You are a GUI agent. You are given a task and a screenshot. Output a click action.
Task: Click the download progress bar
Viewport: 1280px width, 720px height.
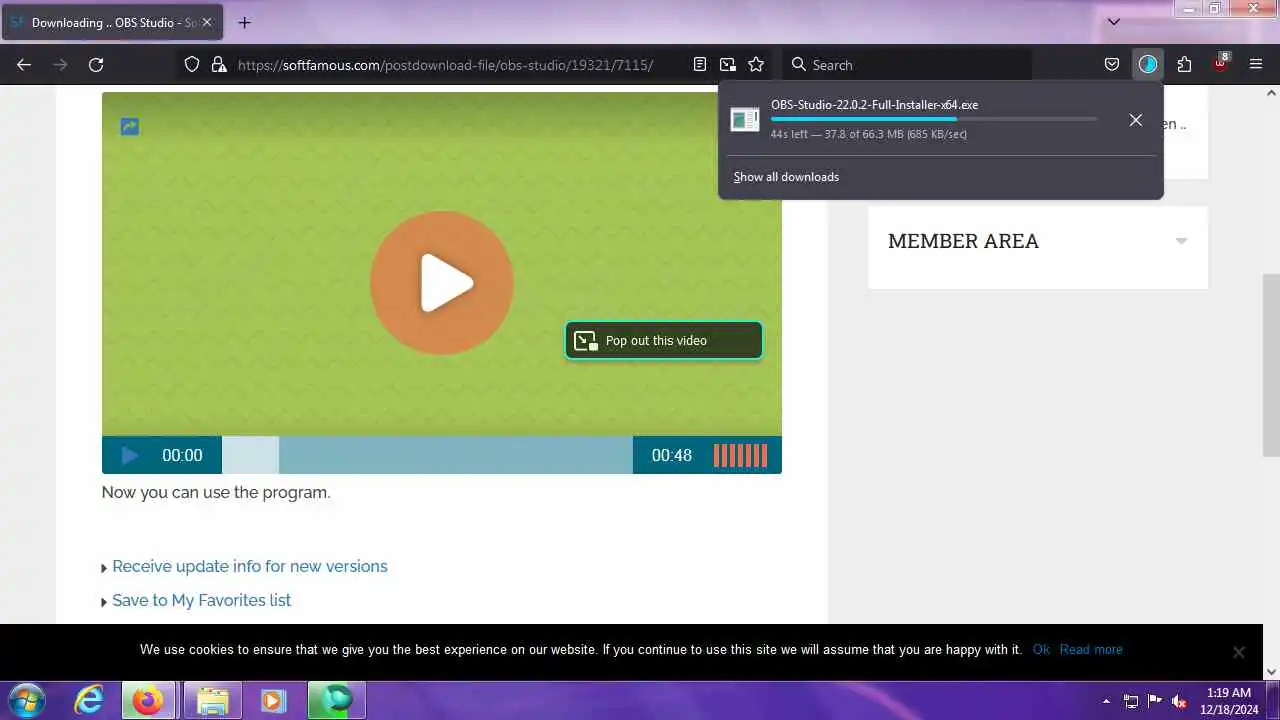(x=933, y=119)
